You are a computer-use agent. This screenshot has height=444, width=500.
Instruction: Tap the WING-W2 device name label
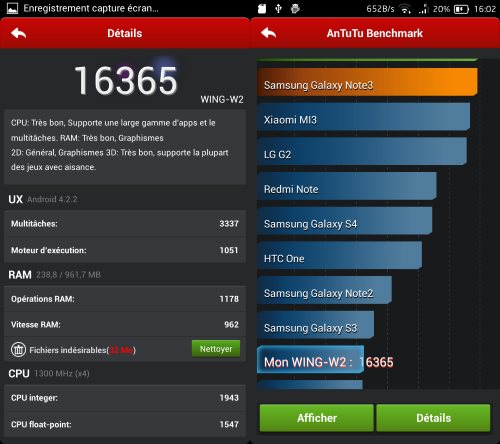click(x=222, y=99)
